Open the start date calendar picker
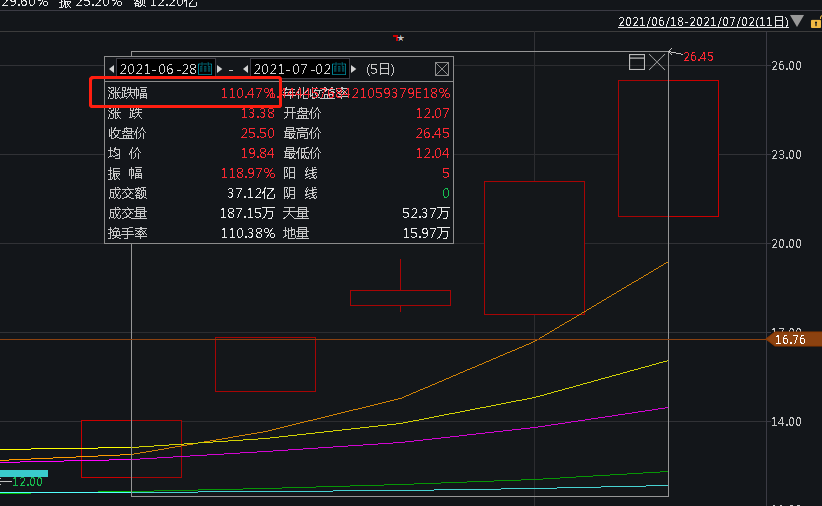The height and width of the screenshot is (506, 822). (x=205, y=69)
